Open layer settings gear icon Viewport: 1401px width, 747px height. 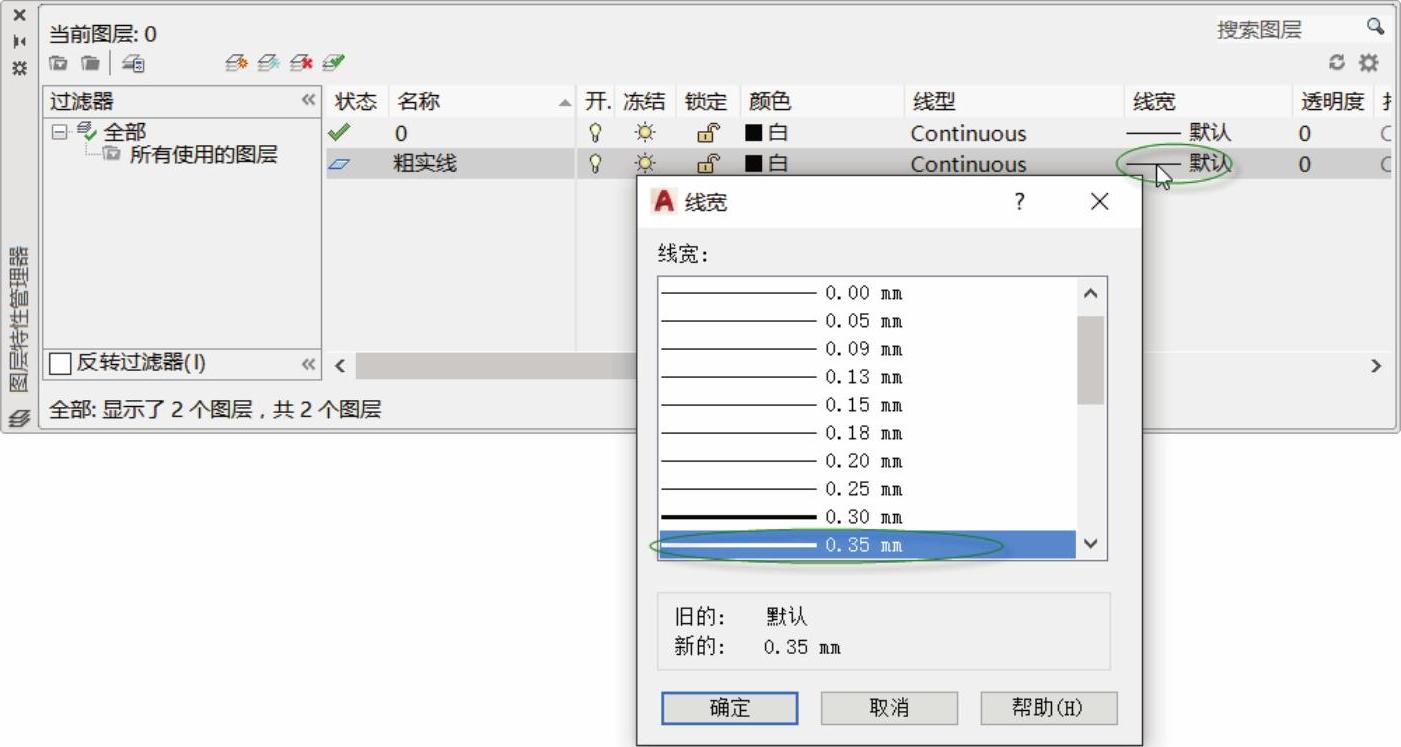[x=1368, y=63]
